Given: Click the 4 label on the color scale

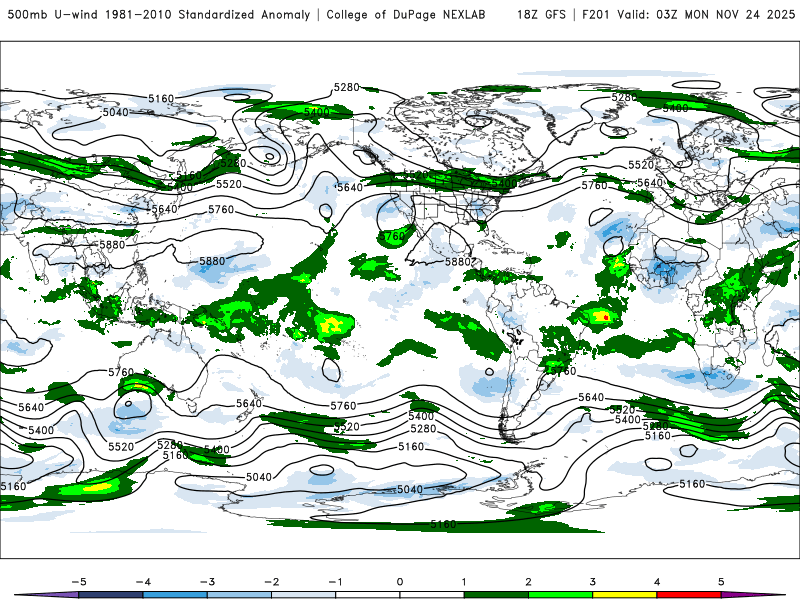Looking at the screenshot, I should pos(657,582).
